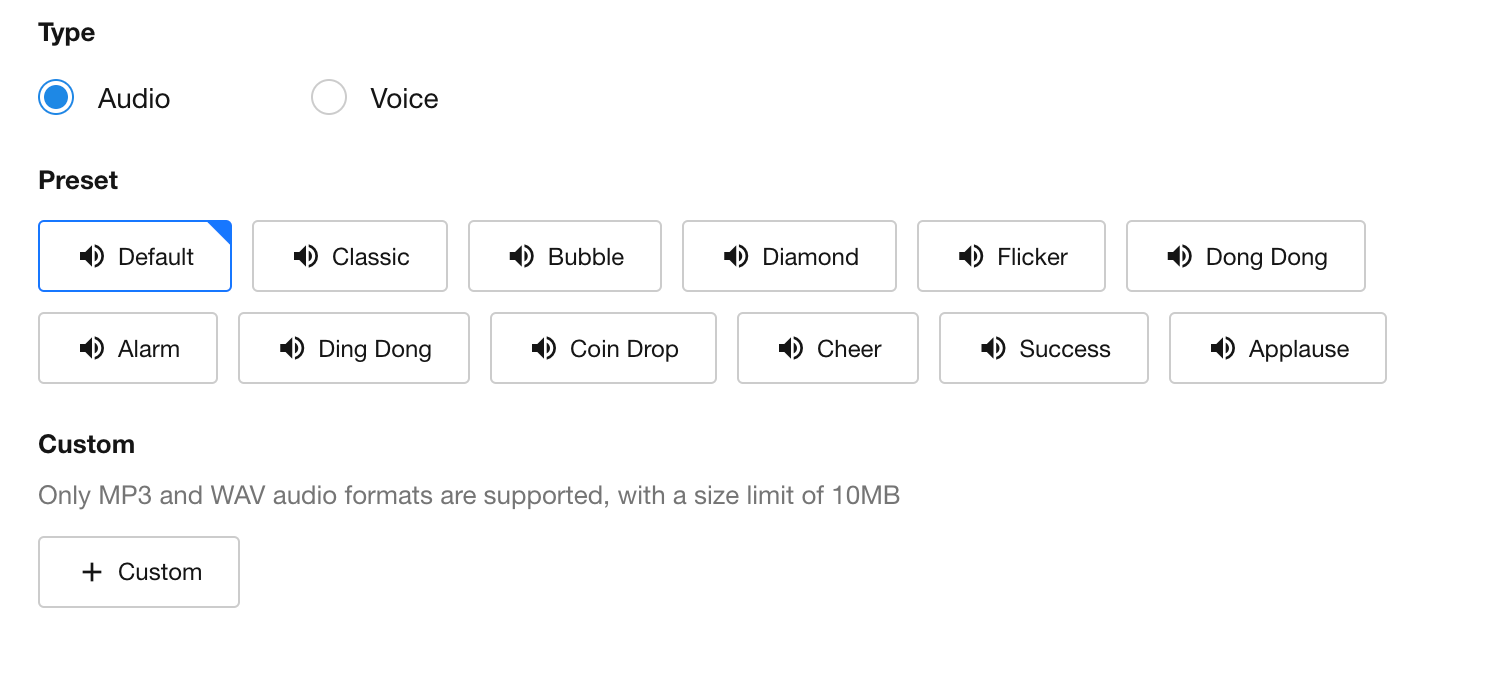Screen dimensions: 1506x696
Task: Click the Dong Dong speaker icon
Action: tap(1180, 257)
